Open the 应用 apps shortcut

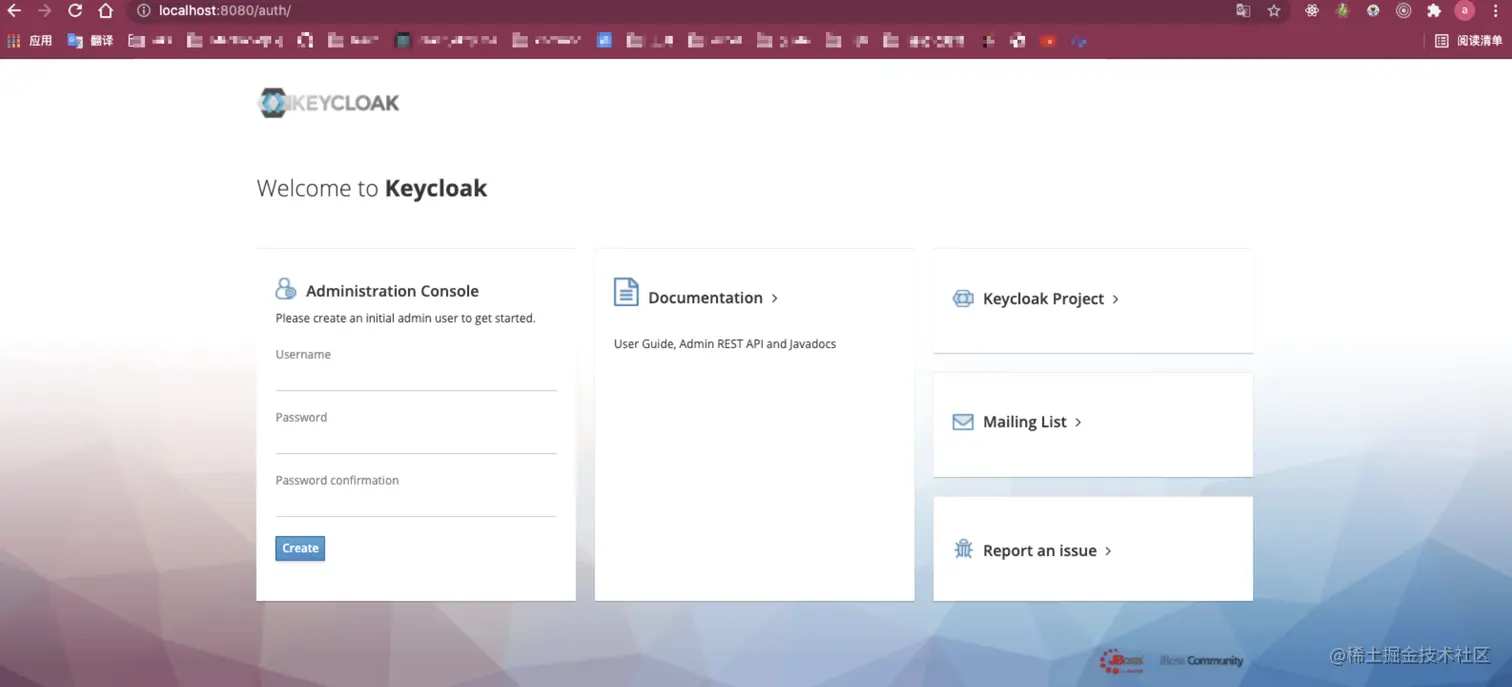[29, 41]
